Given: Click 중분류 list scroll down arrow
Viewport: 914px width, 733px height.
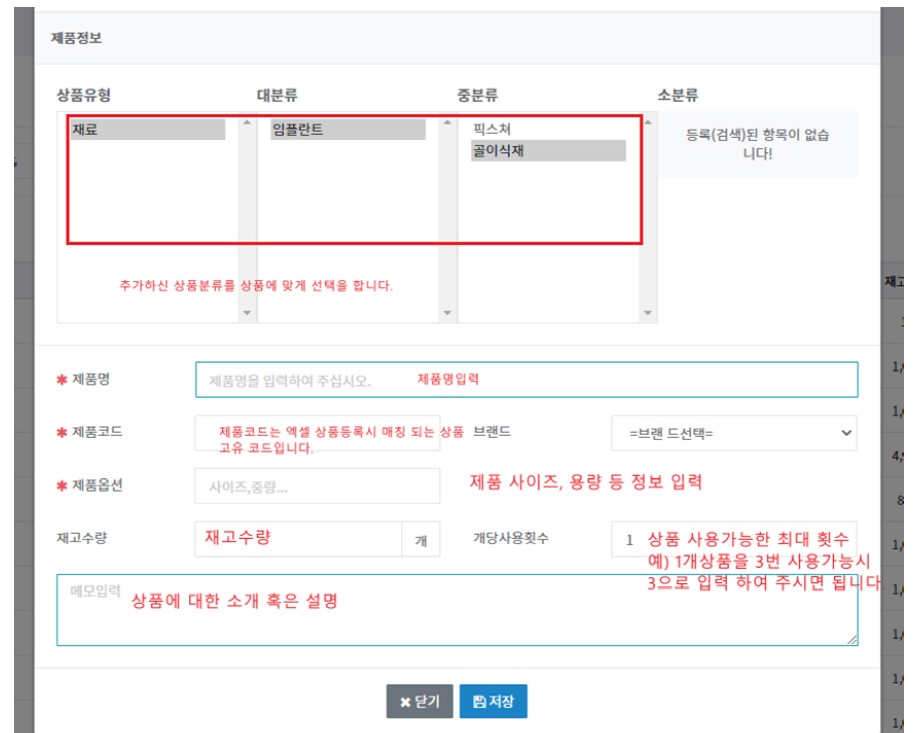Looking at the screenshot, I should click(x=647, y=313).
